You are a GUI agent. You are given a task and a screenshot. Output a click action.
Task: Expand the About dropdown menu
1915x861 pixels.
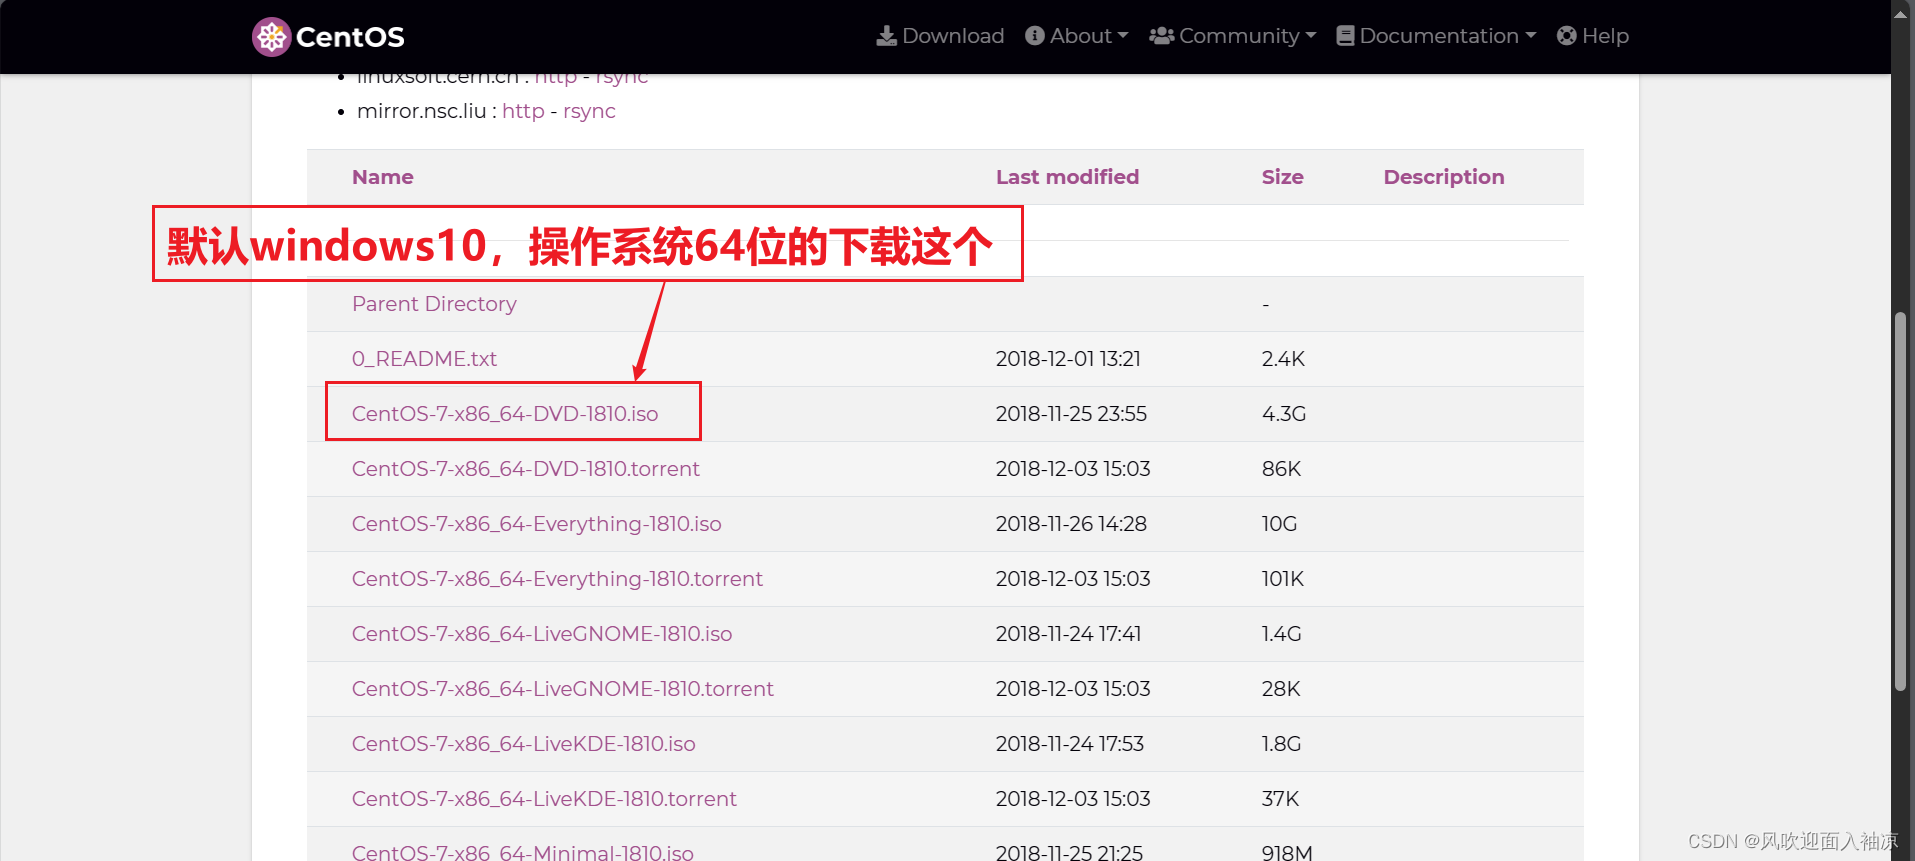click(x=1077, y=36)
